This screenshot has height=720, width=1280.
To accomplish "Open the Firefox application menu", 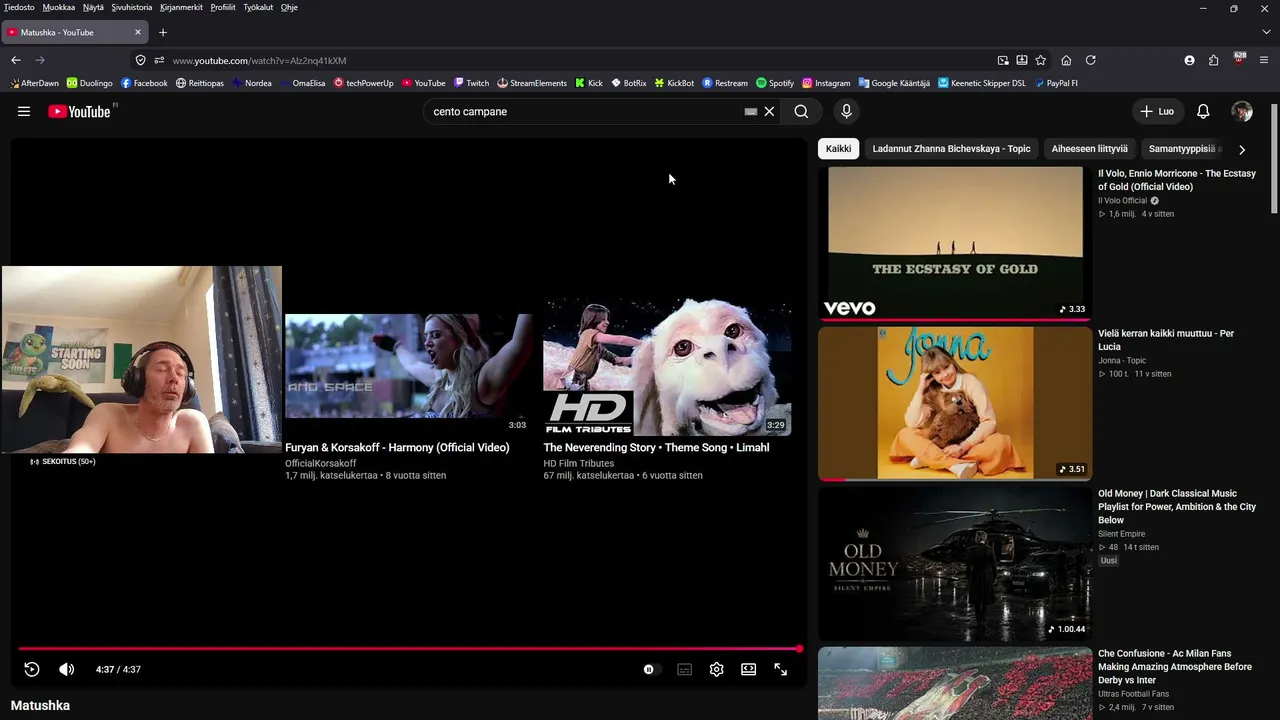I will (x=1264, y=60).
